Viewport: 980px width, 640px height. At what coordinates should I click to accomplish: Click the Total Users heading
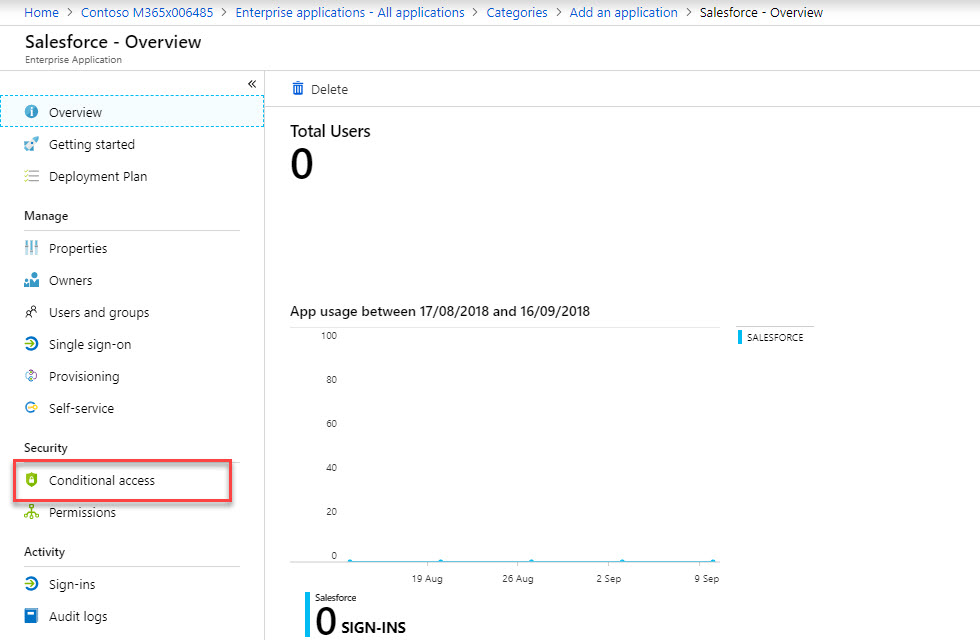[330, 131]
